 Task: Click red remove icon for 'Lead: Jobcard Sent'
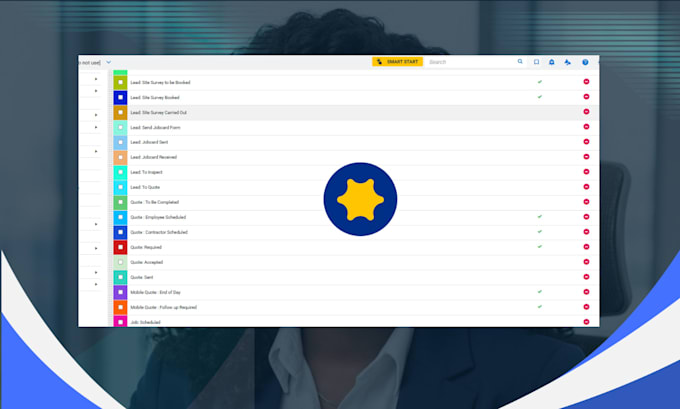586,141
